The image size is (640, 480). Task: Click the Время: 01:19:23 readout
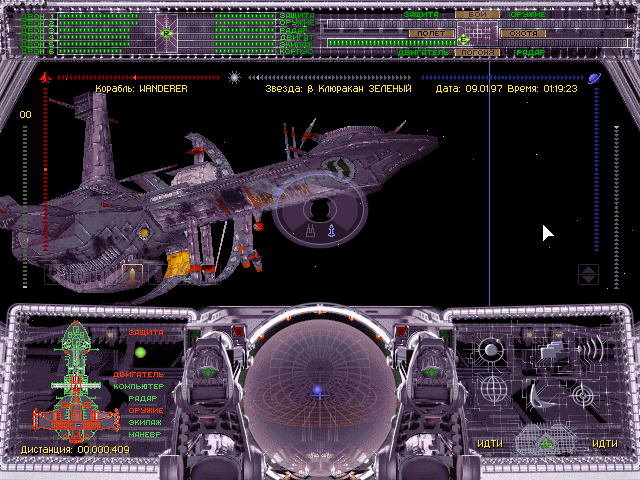click(x=542, y=89)
